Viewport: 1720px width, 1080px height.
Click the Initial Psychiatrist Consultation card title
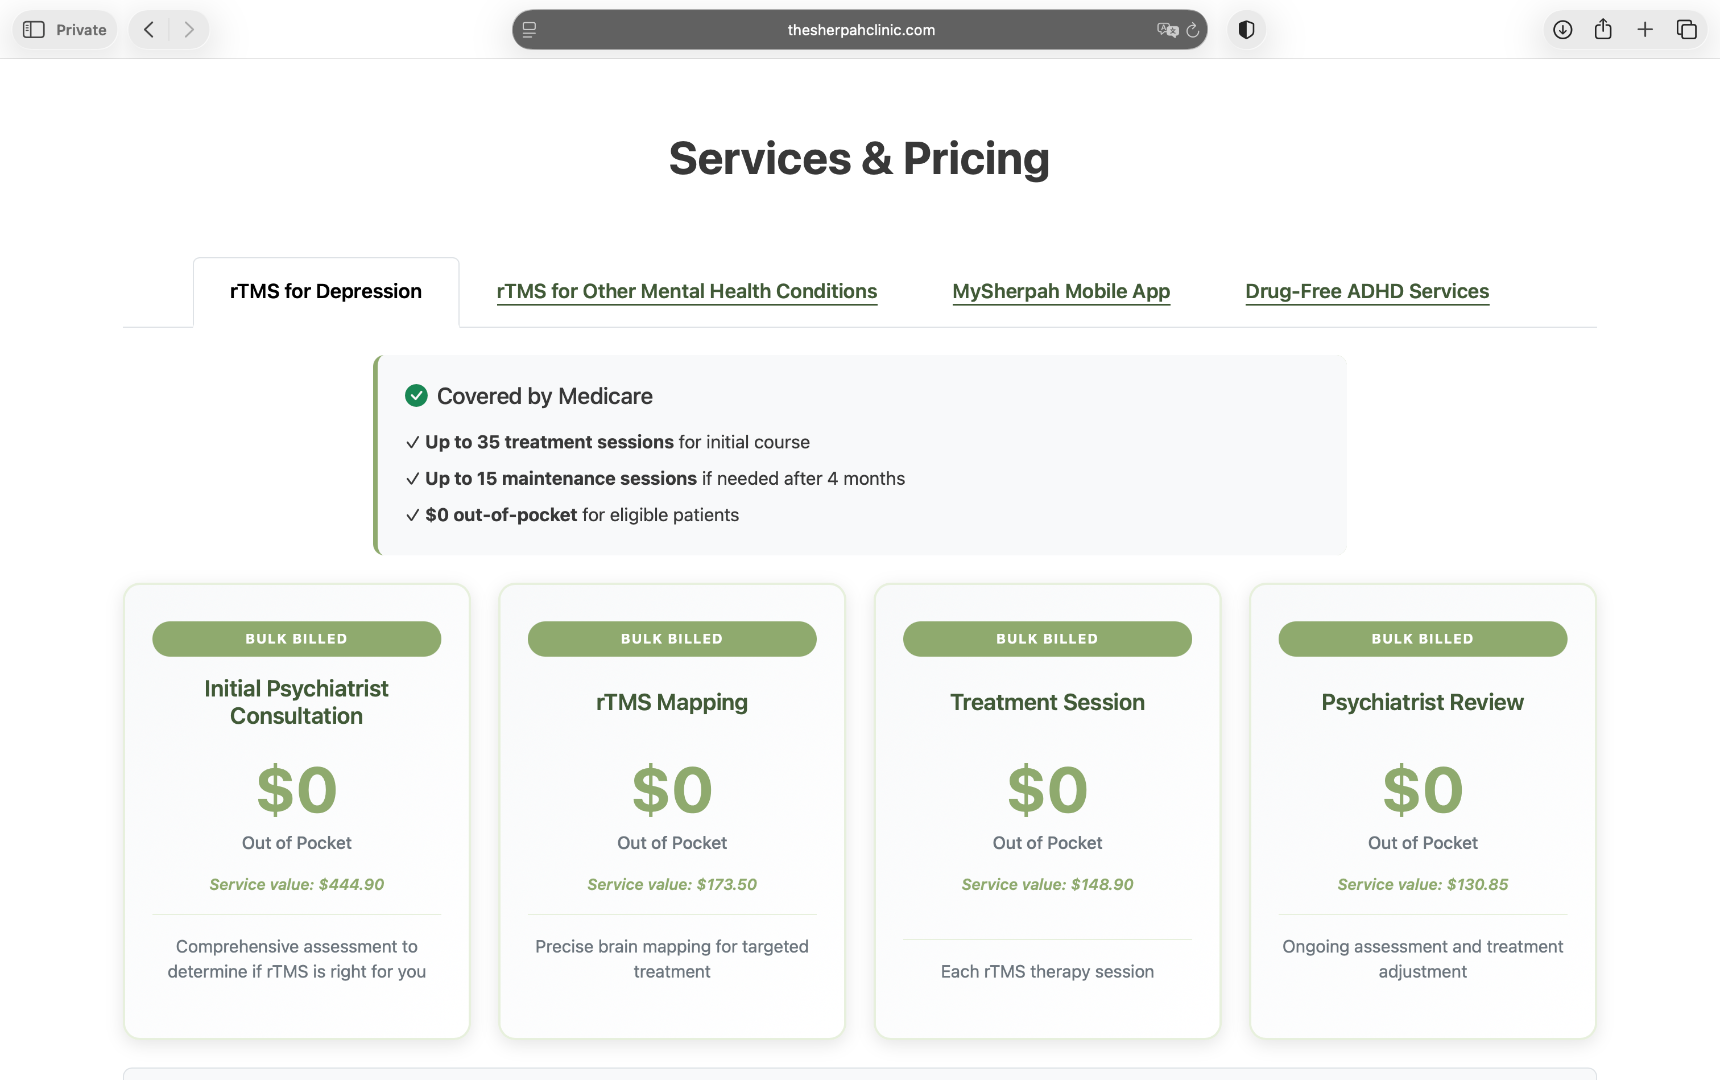[x=297, y=702]
